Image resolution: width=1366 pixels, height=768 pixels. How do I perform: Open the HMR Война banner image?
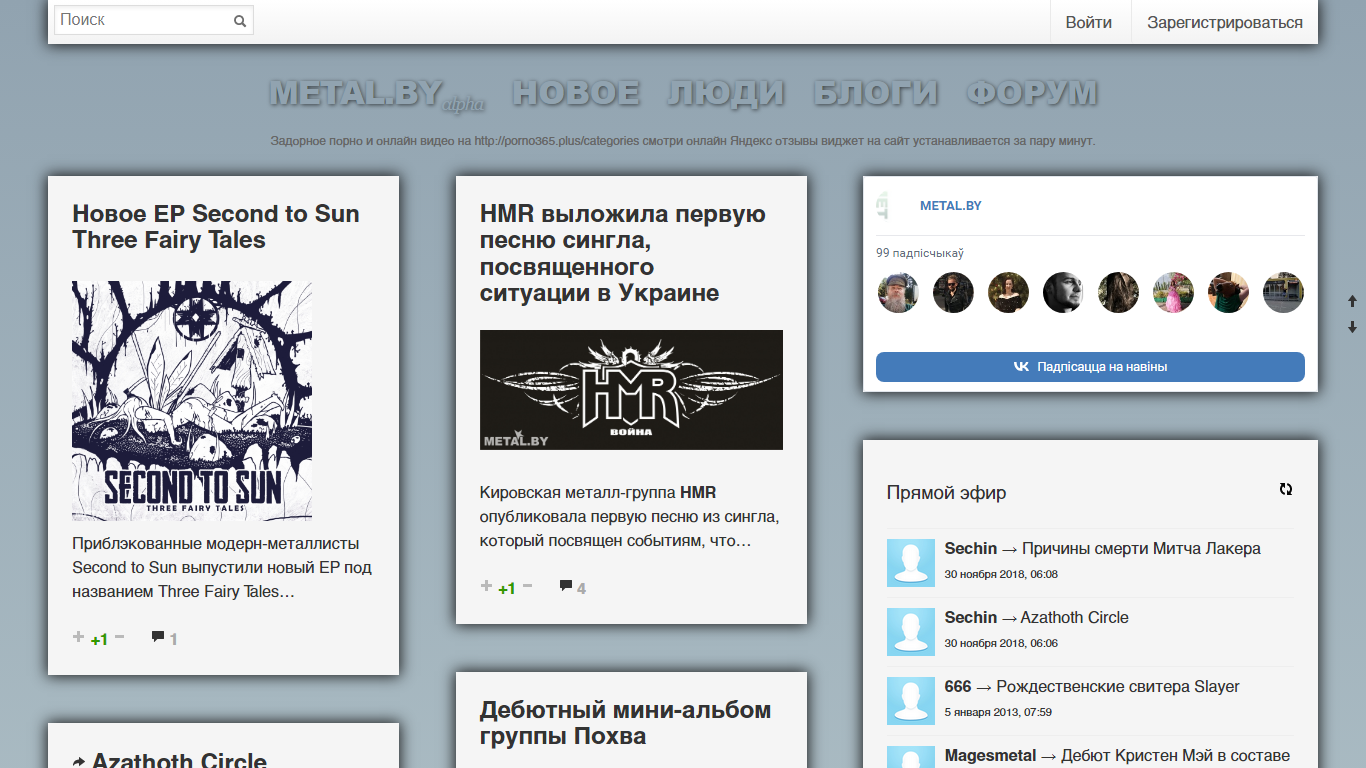pos(631,390)
